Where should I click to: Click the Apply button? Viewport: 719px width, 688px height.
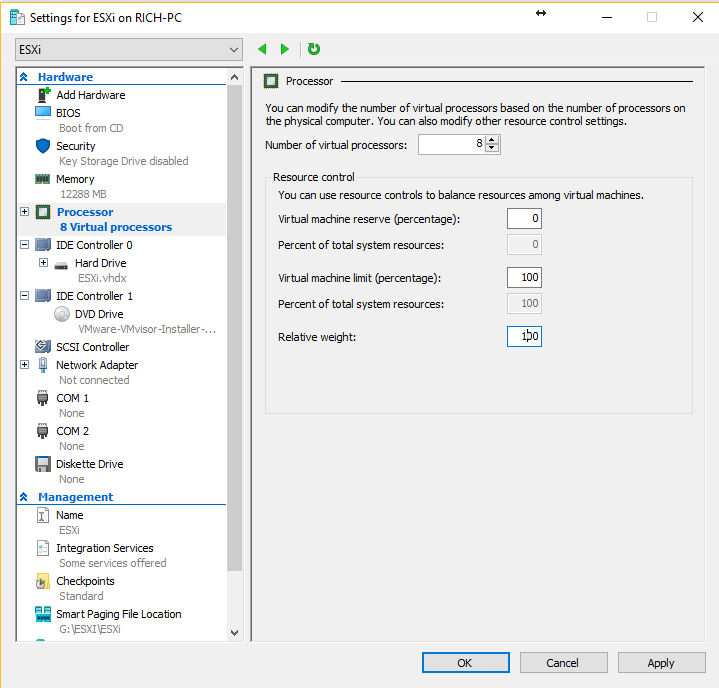660,662
